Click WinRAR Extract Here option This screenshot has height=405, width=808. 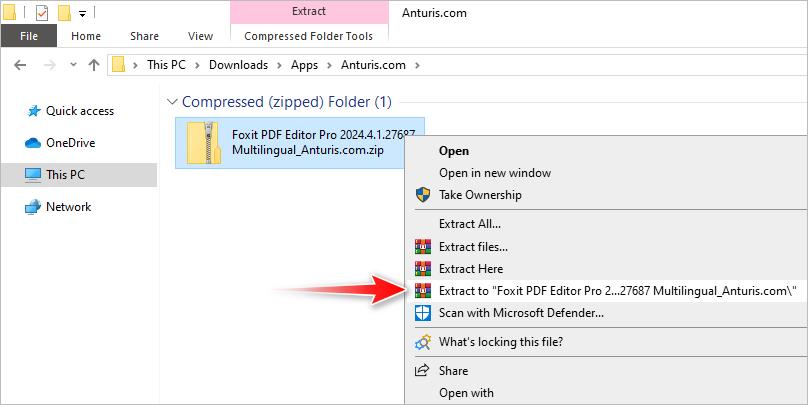coord(470,269)
